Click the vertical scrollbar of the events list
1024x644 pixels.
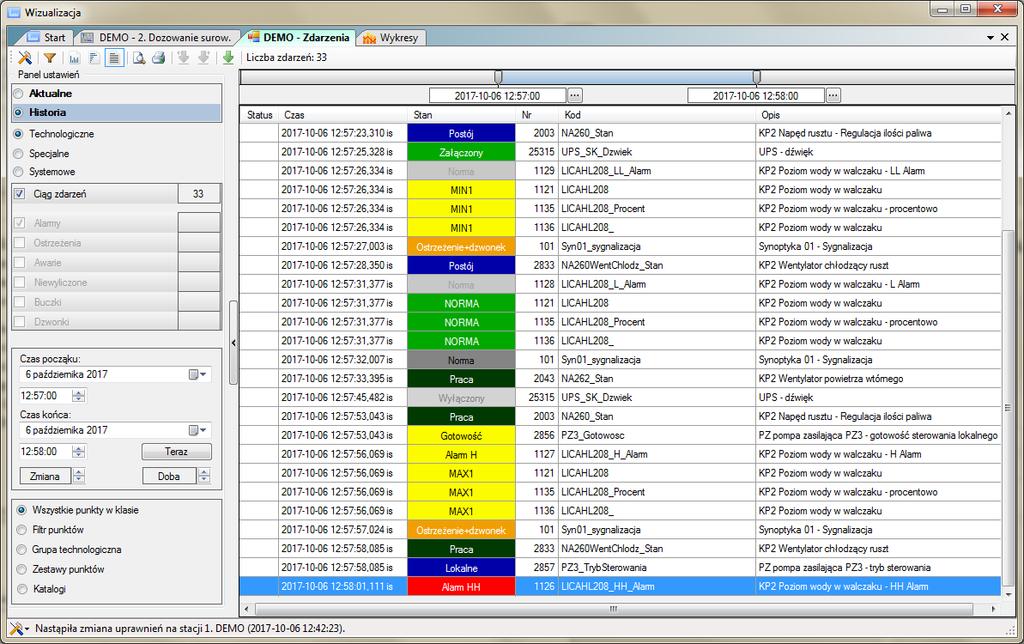(x=1009, y=408)
